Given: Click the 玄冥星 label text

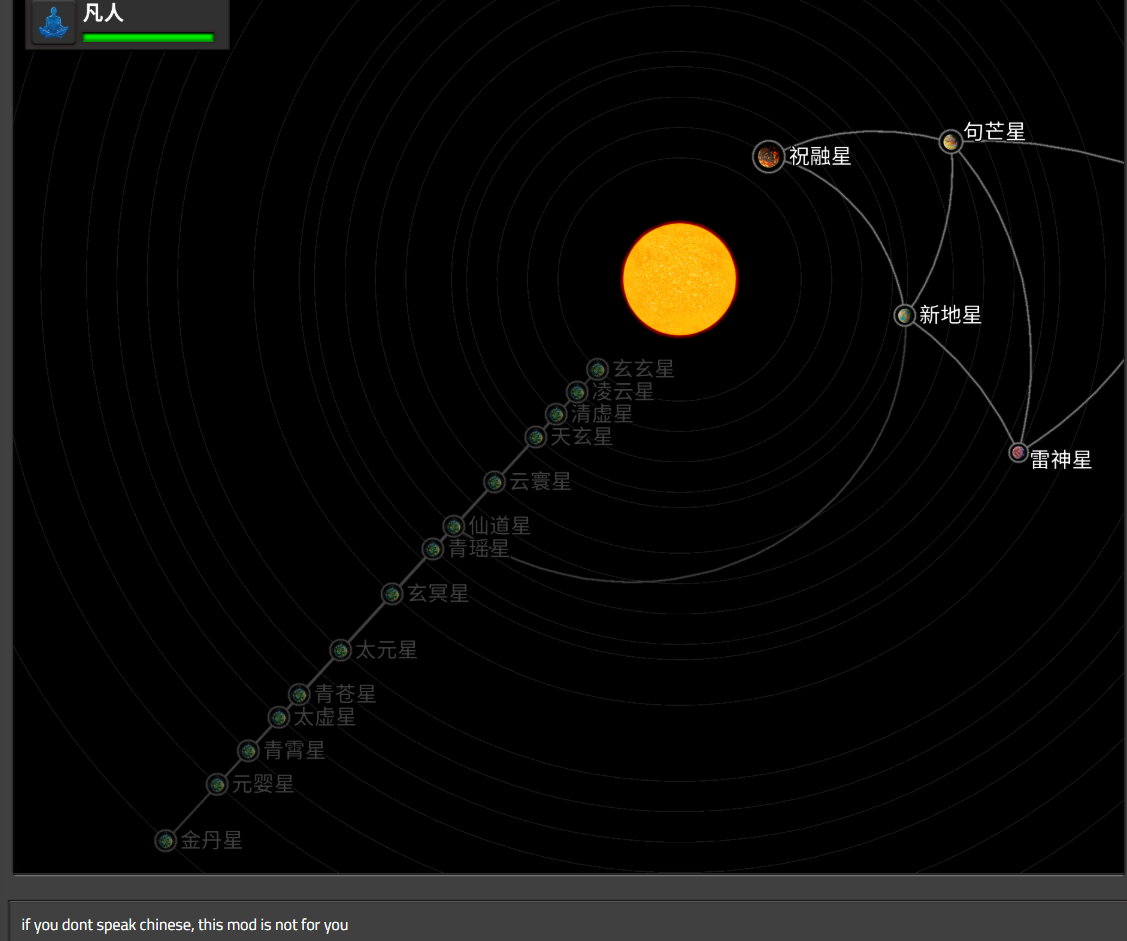Looking at the screenshot, I should (x=438, y=594).
